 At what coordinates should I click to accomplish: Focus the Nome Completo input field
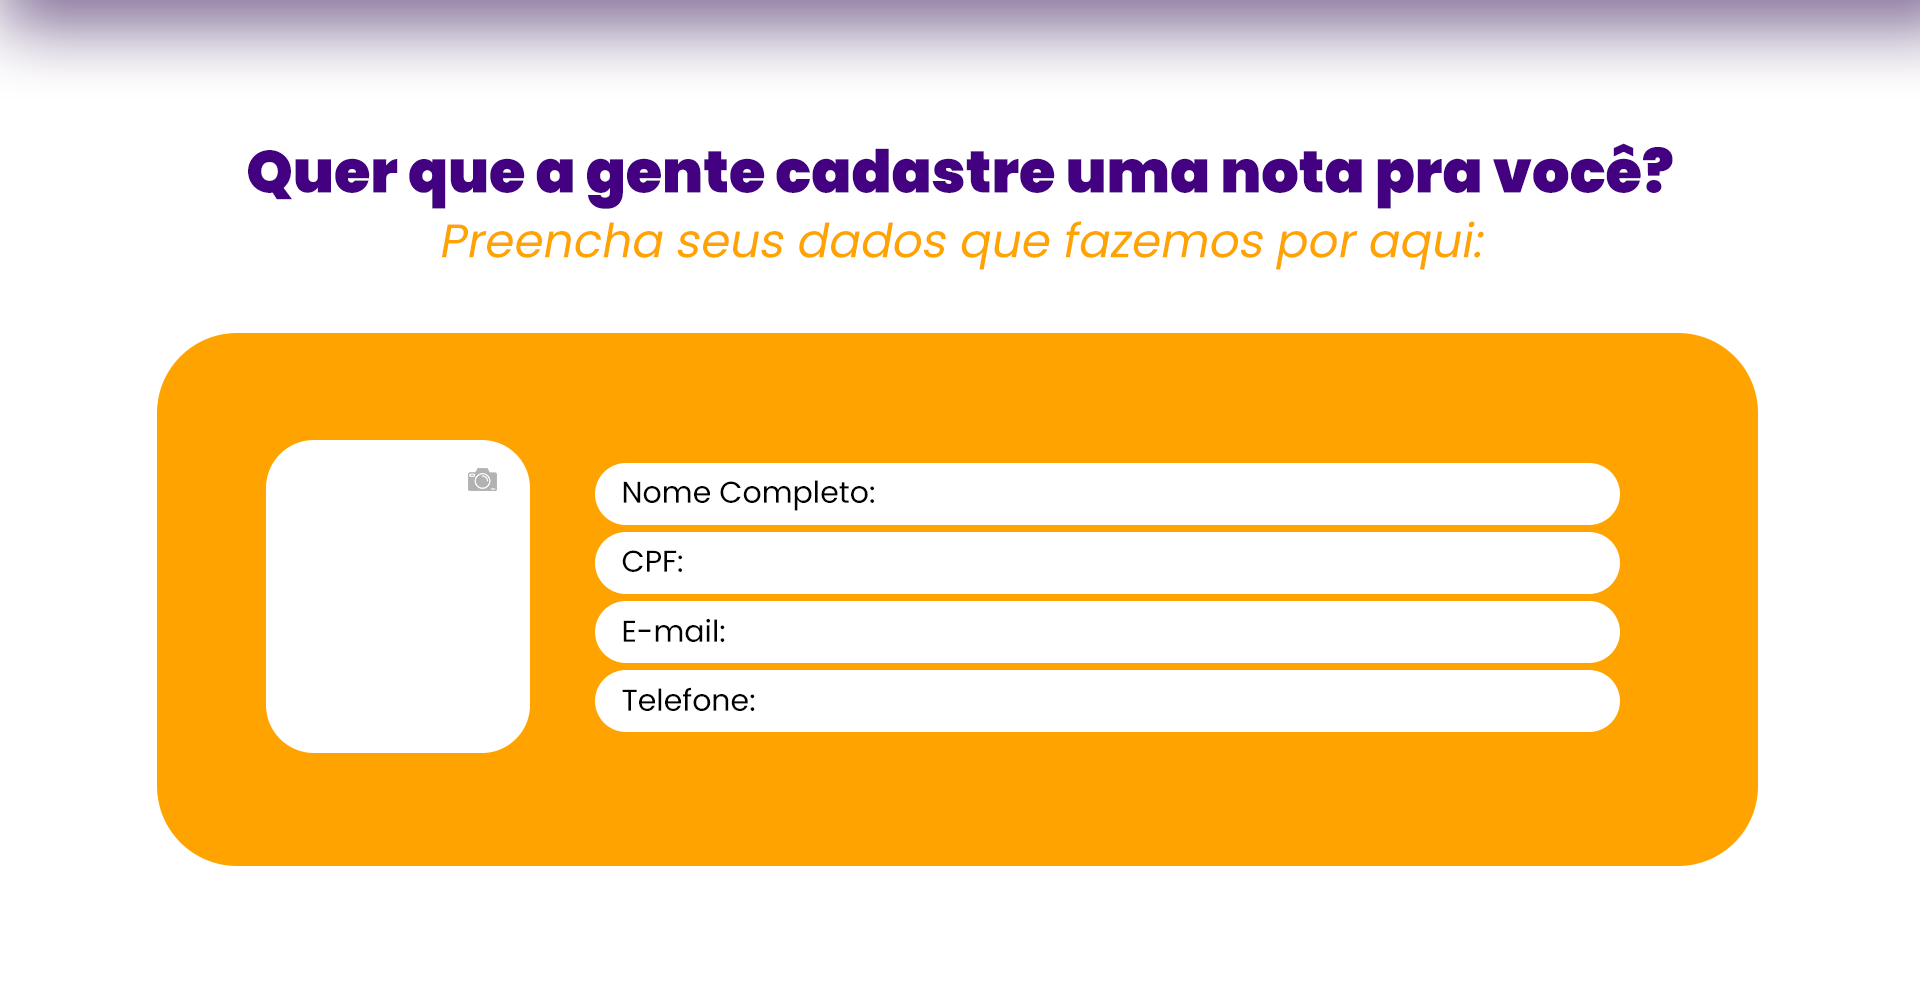click(x=1200, y=494)
